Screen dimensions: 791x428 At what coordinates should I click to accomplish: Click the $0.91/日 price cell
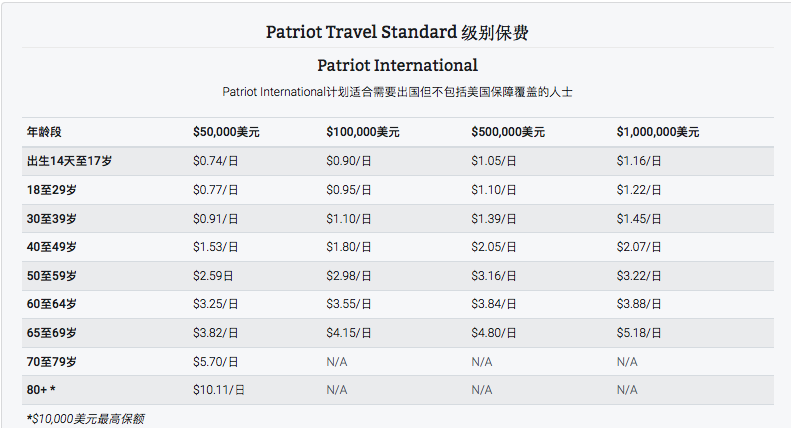coord(215,219)
